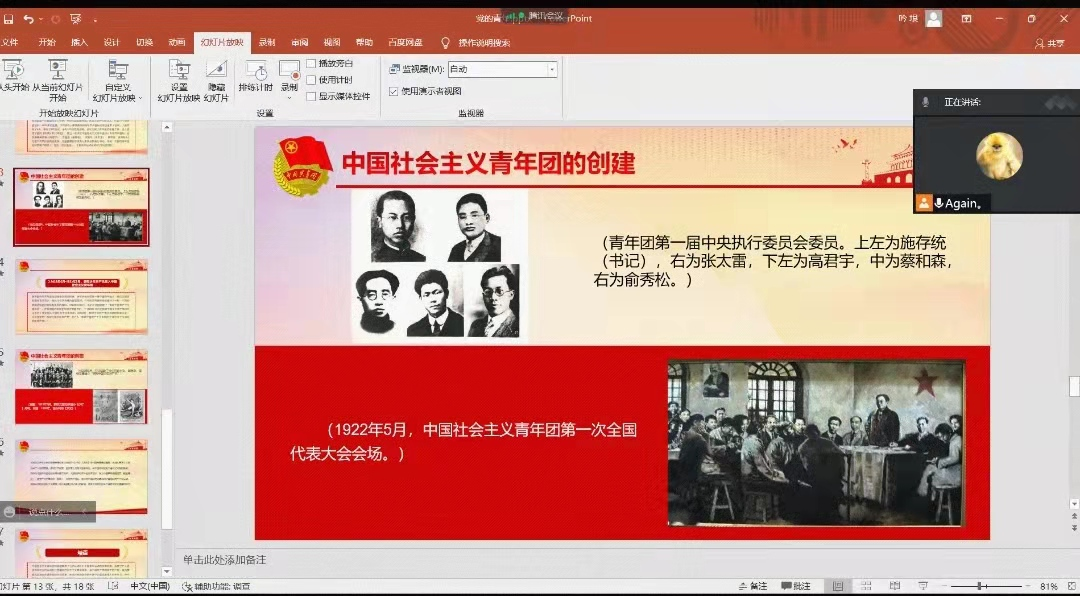Open Set Up Slide Show (设置幻灯片放映)
1080x596 pixels.
[x=178, y=81]
